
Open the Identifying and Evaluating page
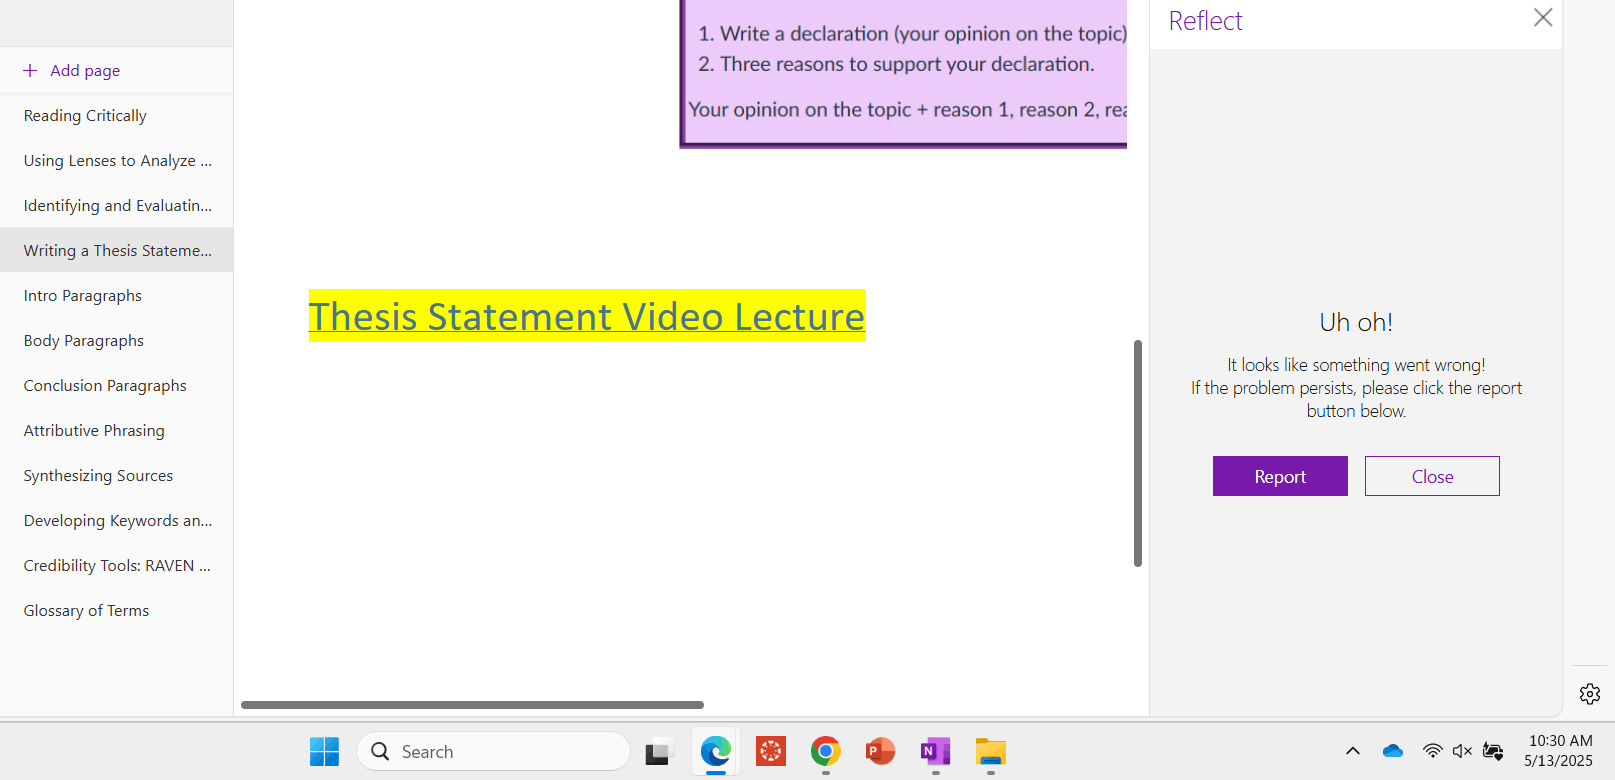point(116,205)
